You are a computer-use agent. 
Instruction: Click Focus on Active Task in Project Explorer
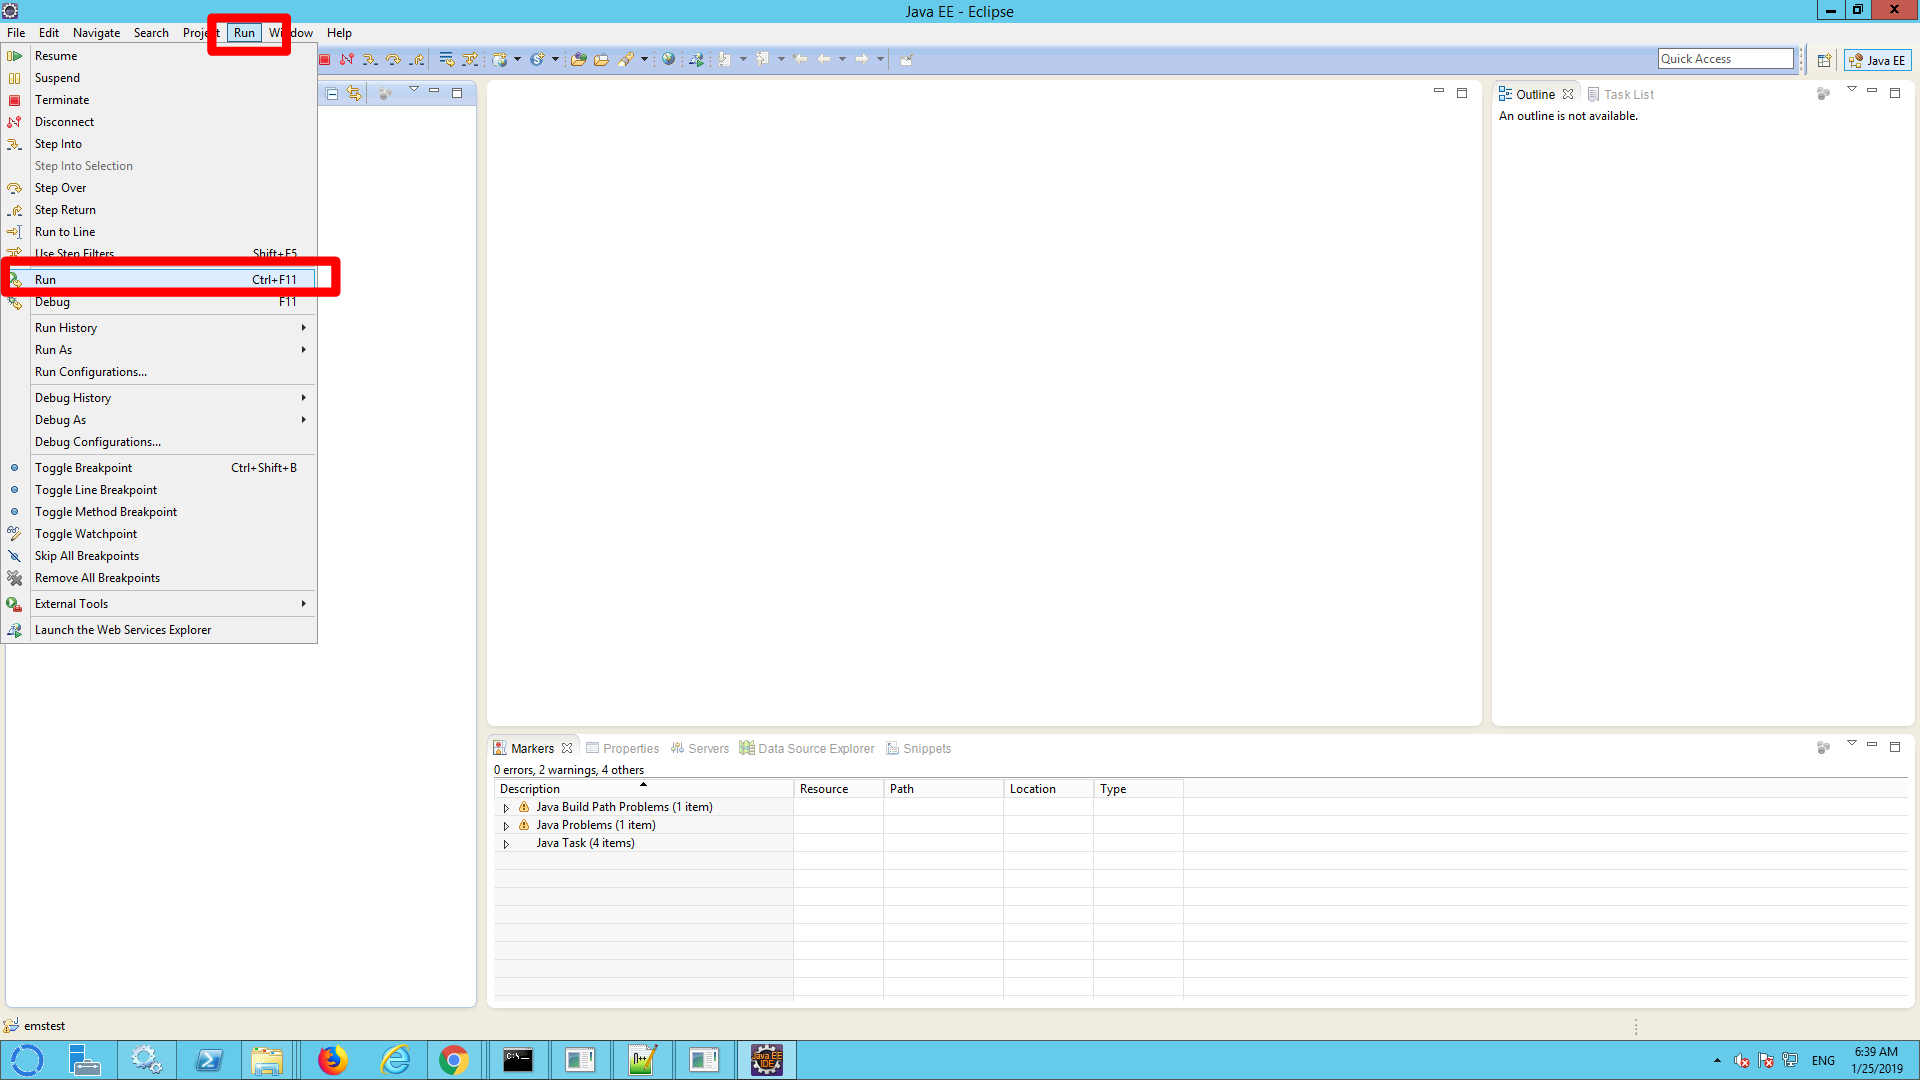point(385,93)
